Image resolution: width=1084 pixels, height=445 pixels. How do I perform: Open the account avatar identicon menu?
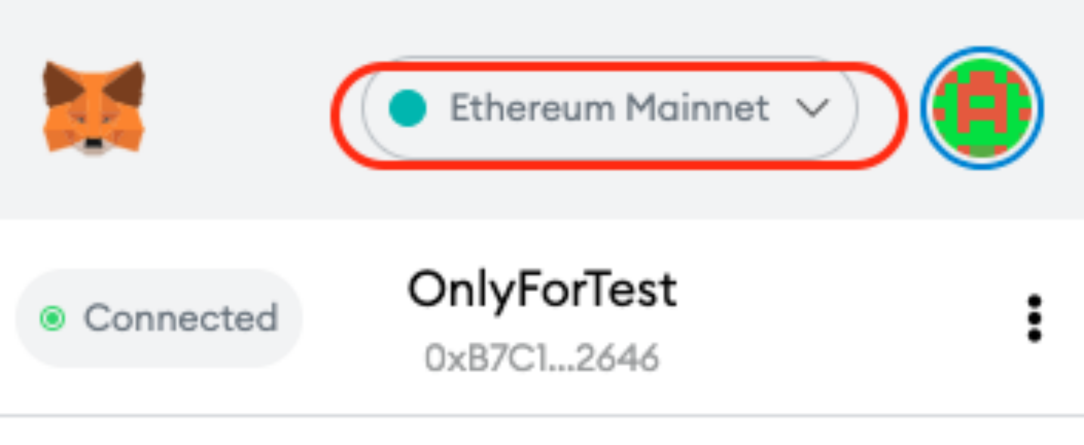981,108
